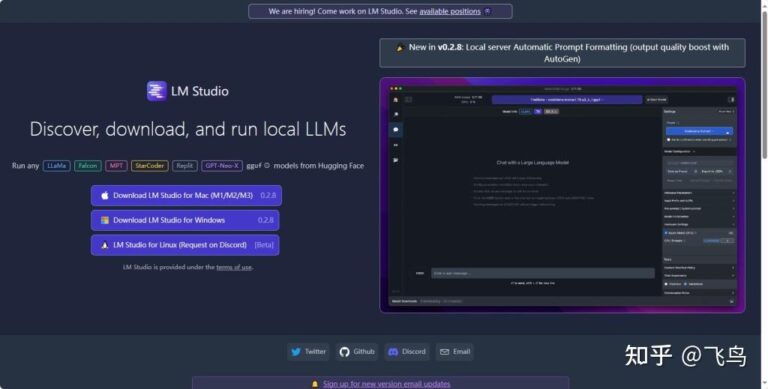Select the StarCoder model tag

tap(149, 166)
